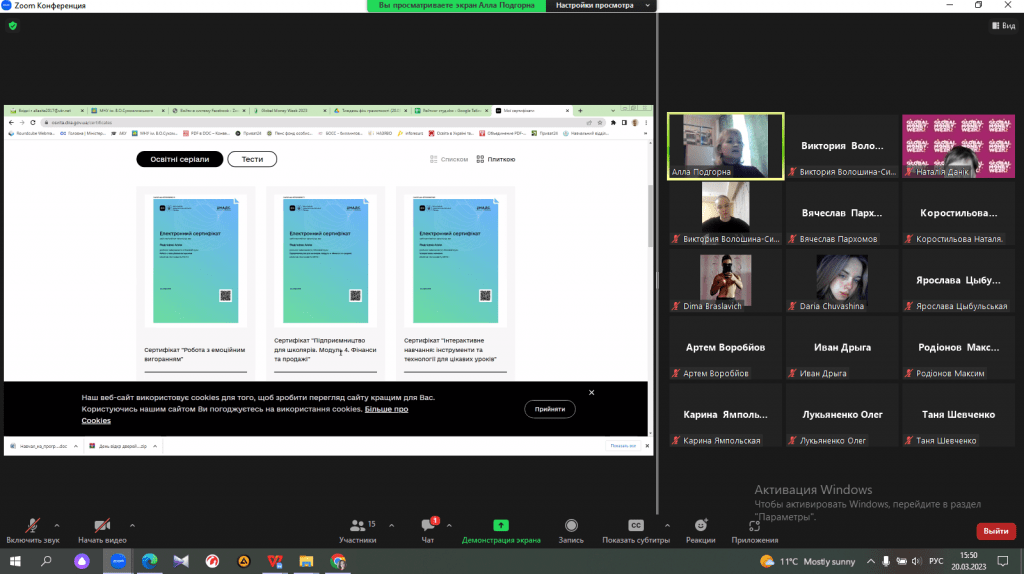Screen dimensions: 1024x574
Task: Open the Реакции reactions icon
Action: tap(701, 525)
